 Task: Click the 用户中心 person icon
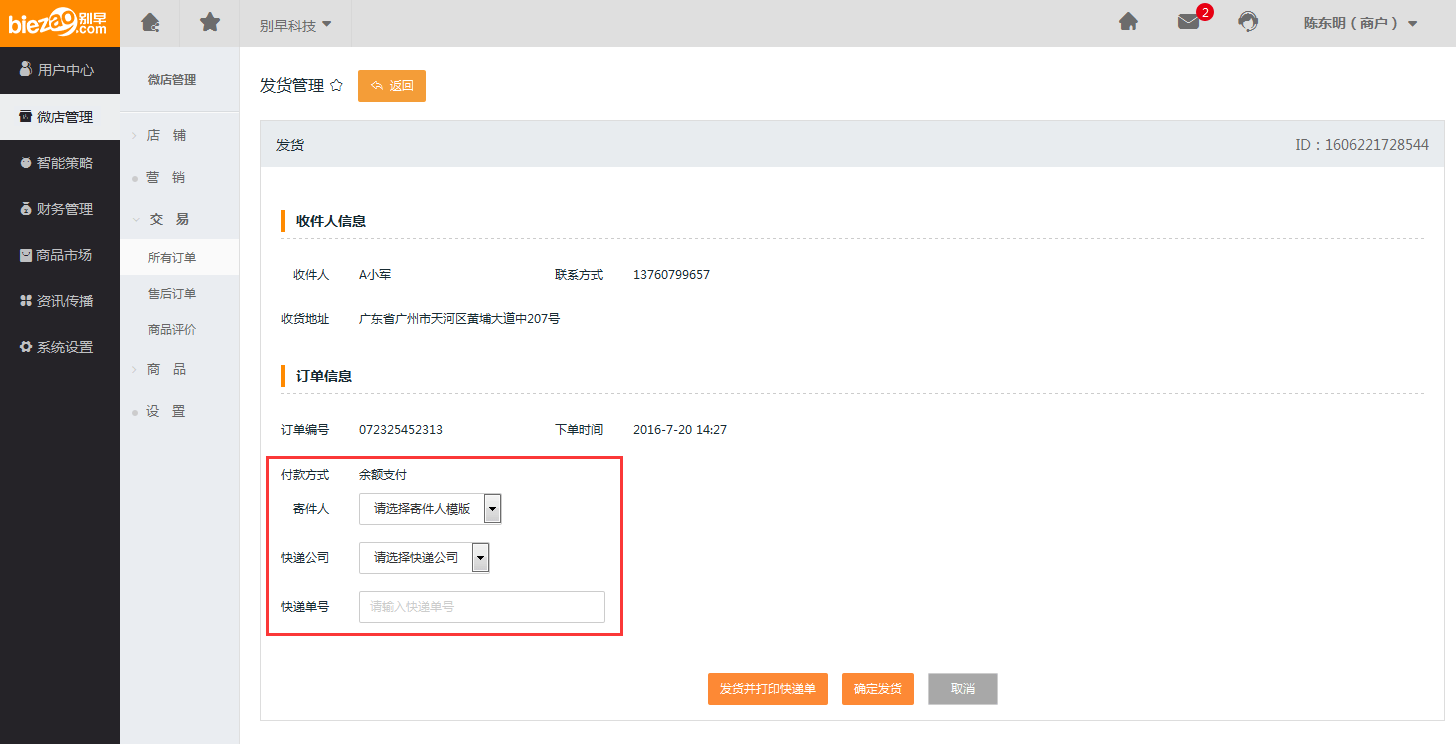[x=26, y=69]
